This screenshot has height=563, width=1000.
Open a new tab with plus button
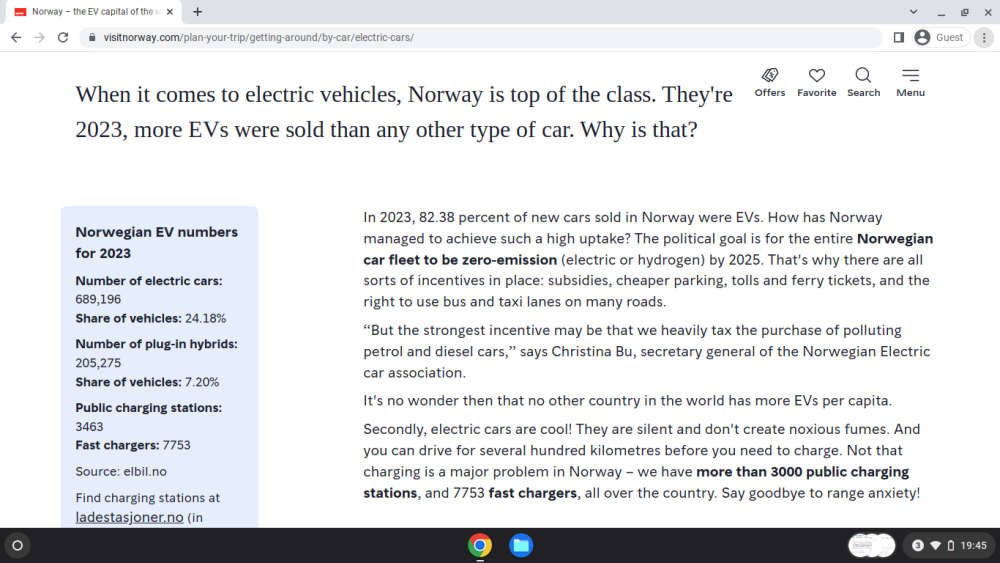click(197, 11)
